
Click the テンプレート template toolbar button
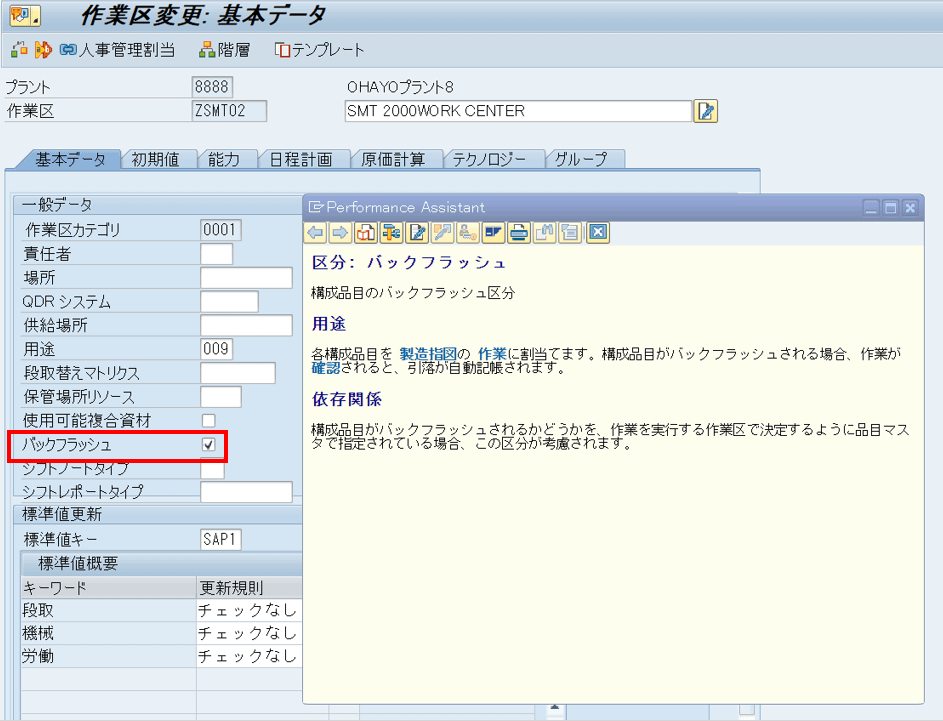320,49
